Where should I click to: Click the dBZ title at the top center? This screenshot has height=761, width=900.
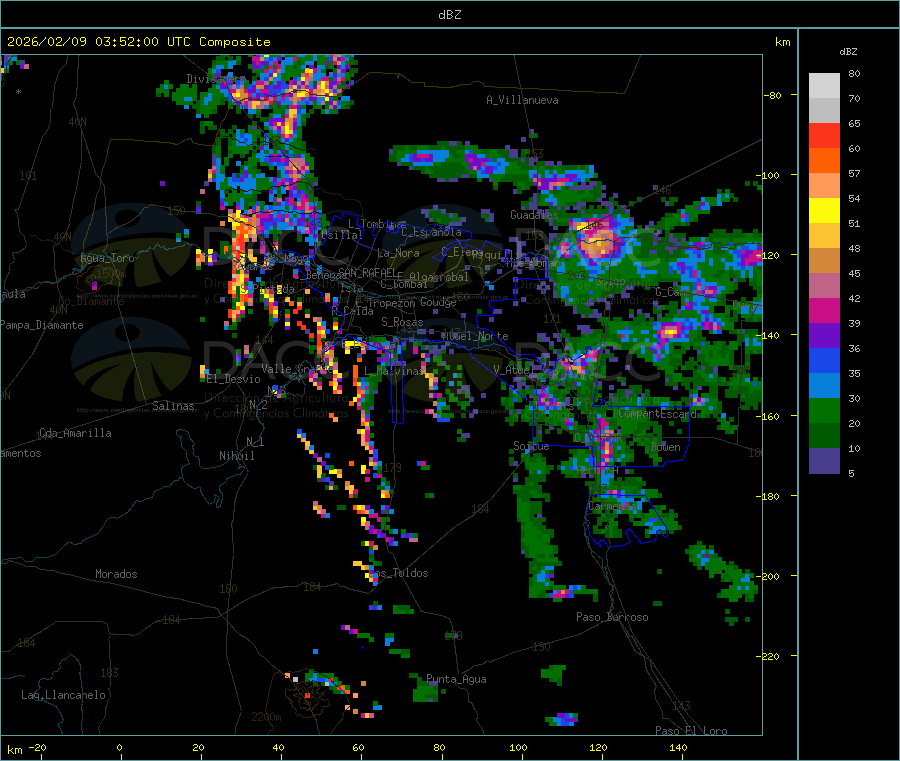click(x=449, y=14)
